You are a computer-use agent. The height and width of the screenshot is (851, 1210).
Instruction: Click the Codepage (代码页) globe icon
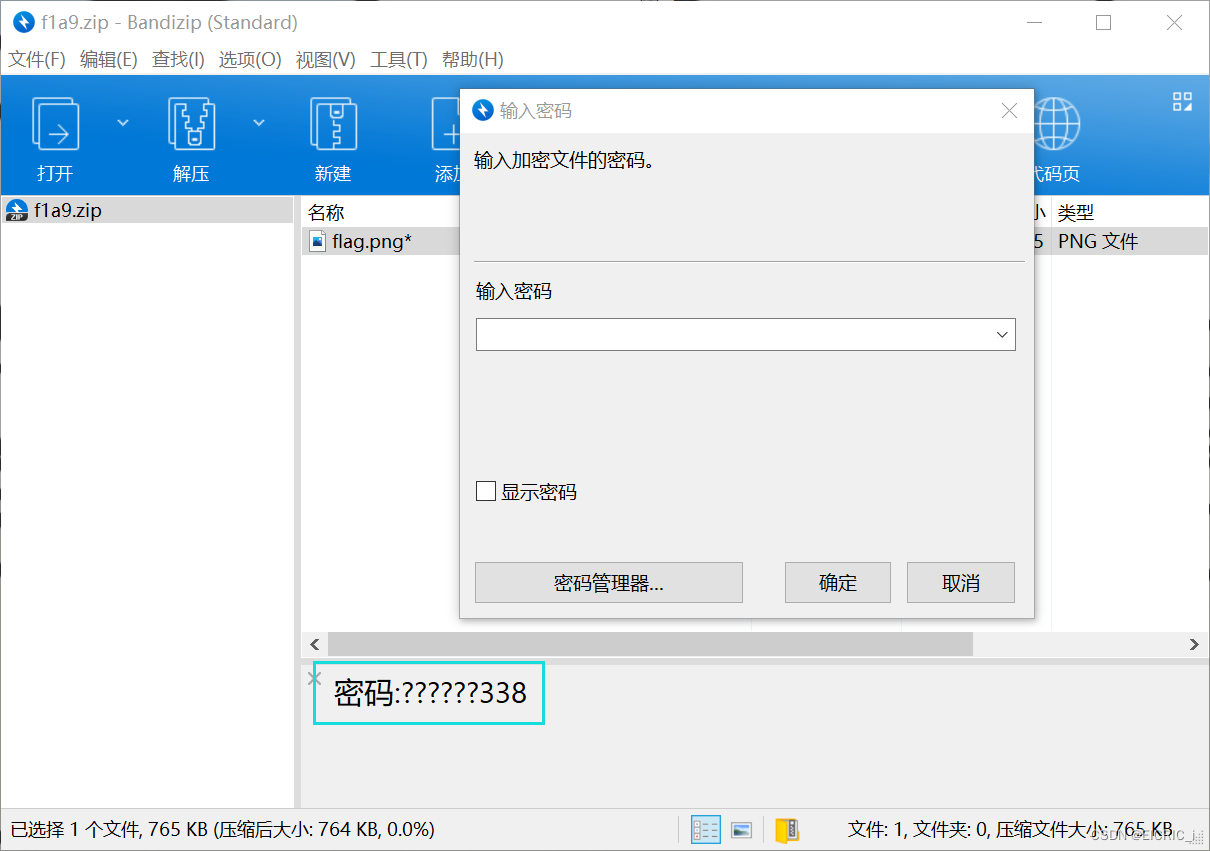(1057, 124)
